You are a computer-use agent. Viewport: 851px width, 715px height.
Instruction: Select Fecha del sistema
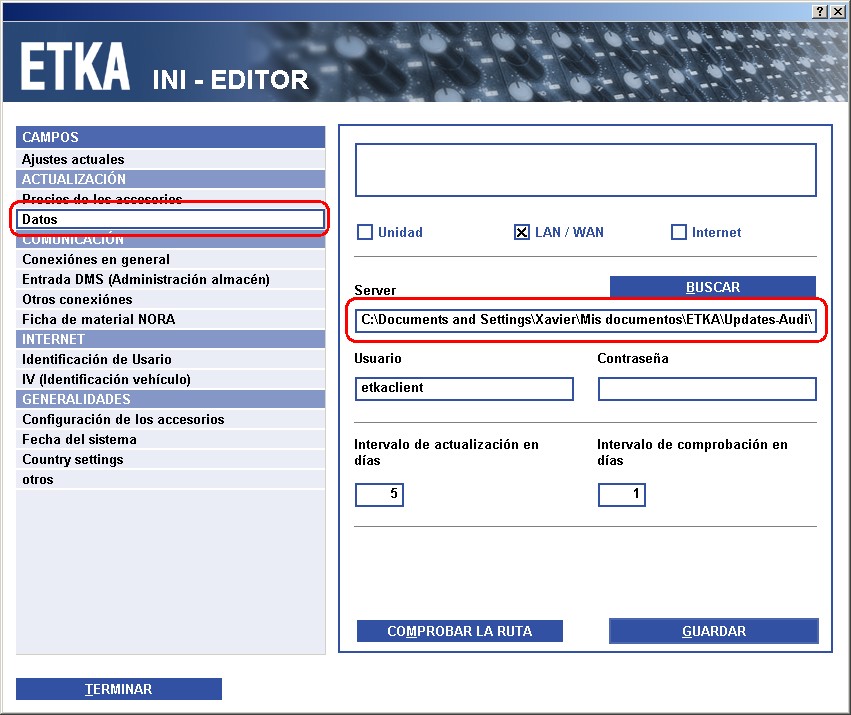[170, 439]
